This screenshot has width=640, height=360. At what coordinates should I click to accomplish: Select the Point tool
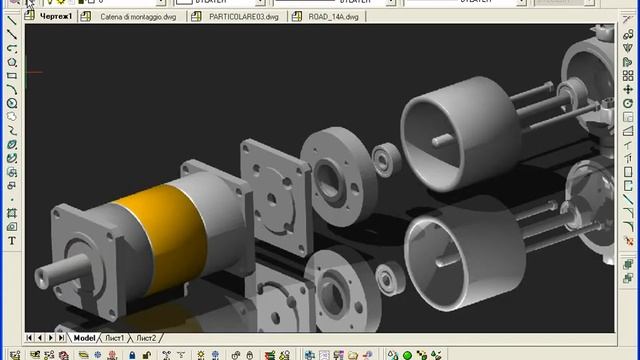pos(12,200)
